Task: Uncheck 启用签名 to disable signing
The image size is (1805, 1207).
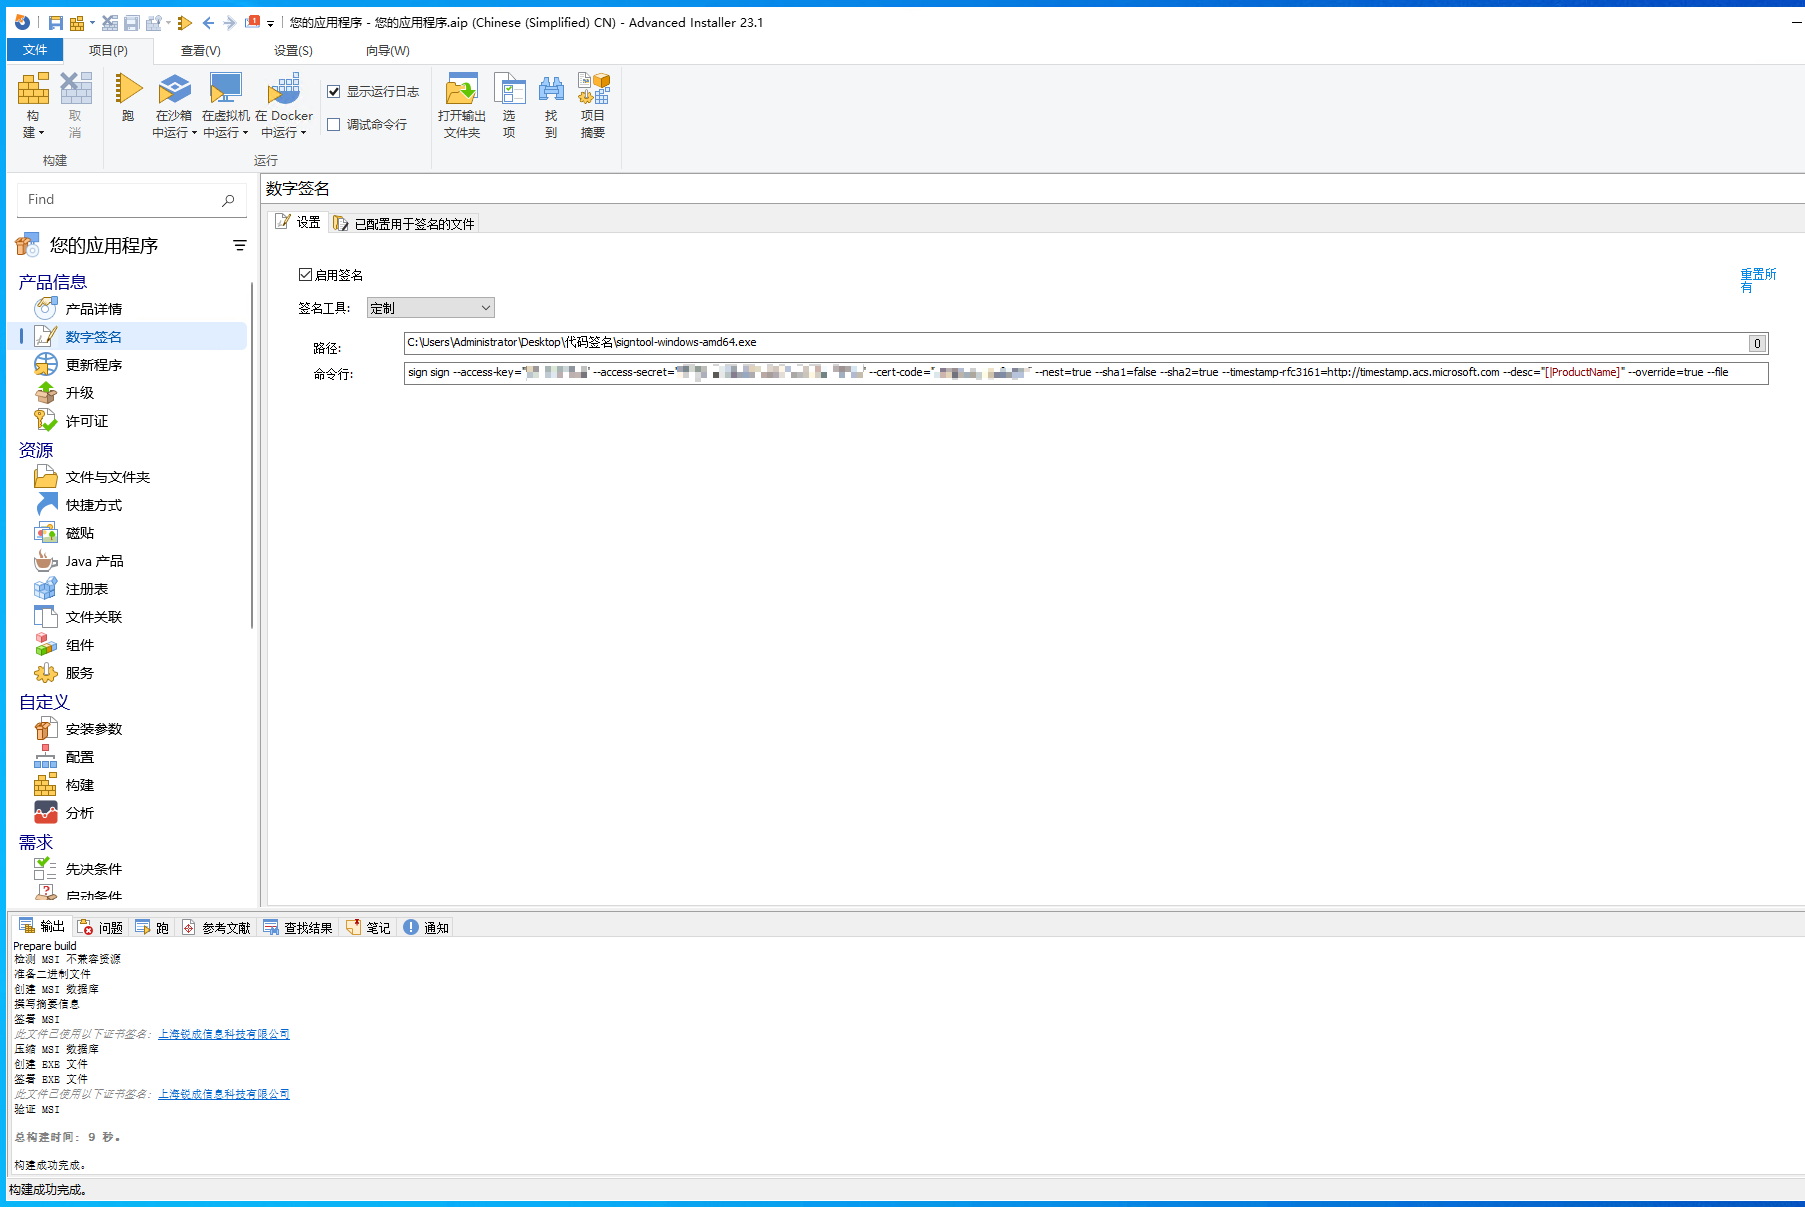Action: click(305, 274)
